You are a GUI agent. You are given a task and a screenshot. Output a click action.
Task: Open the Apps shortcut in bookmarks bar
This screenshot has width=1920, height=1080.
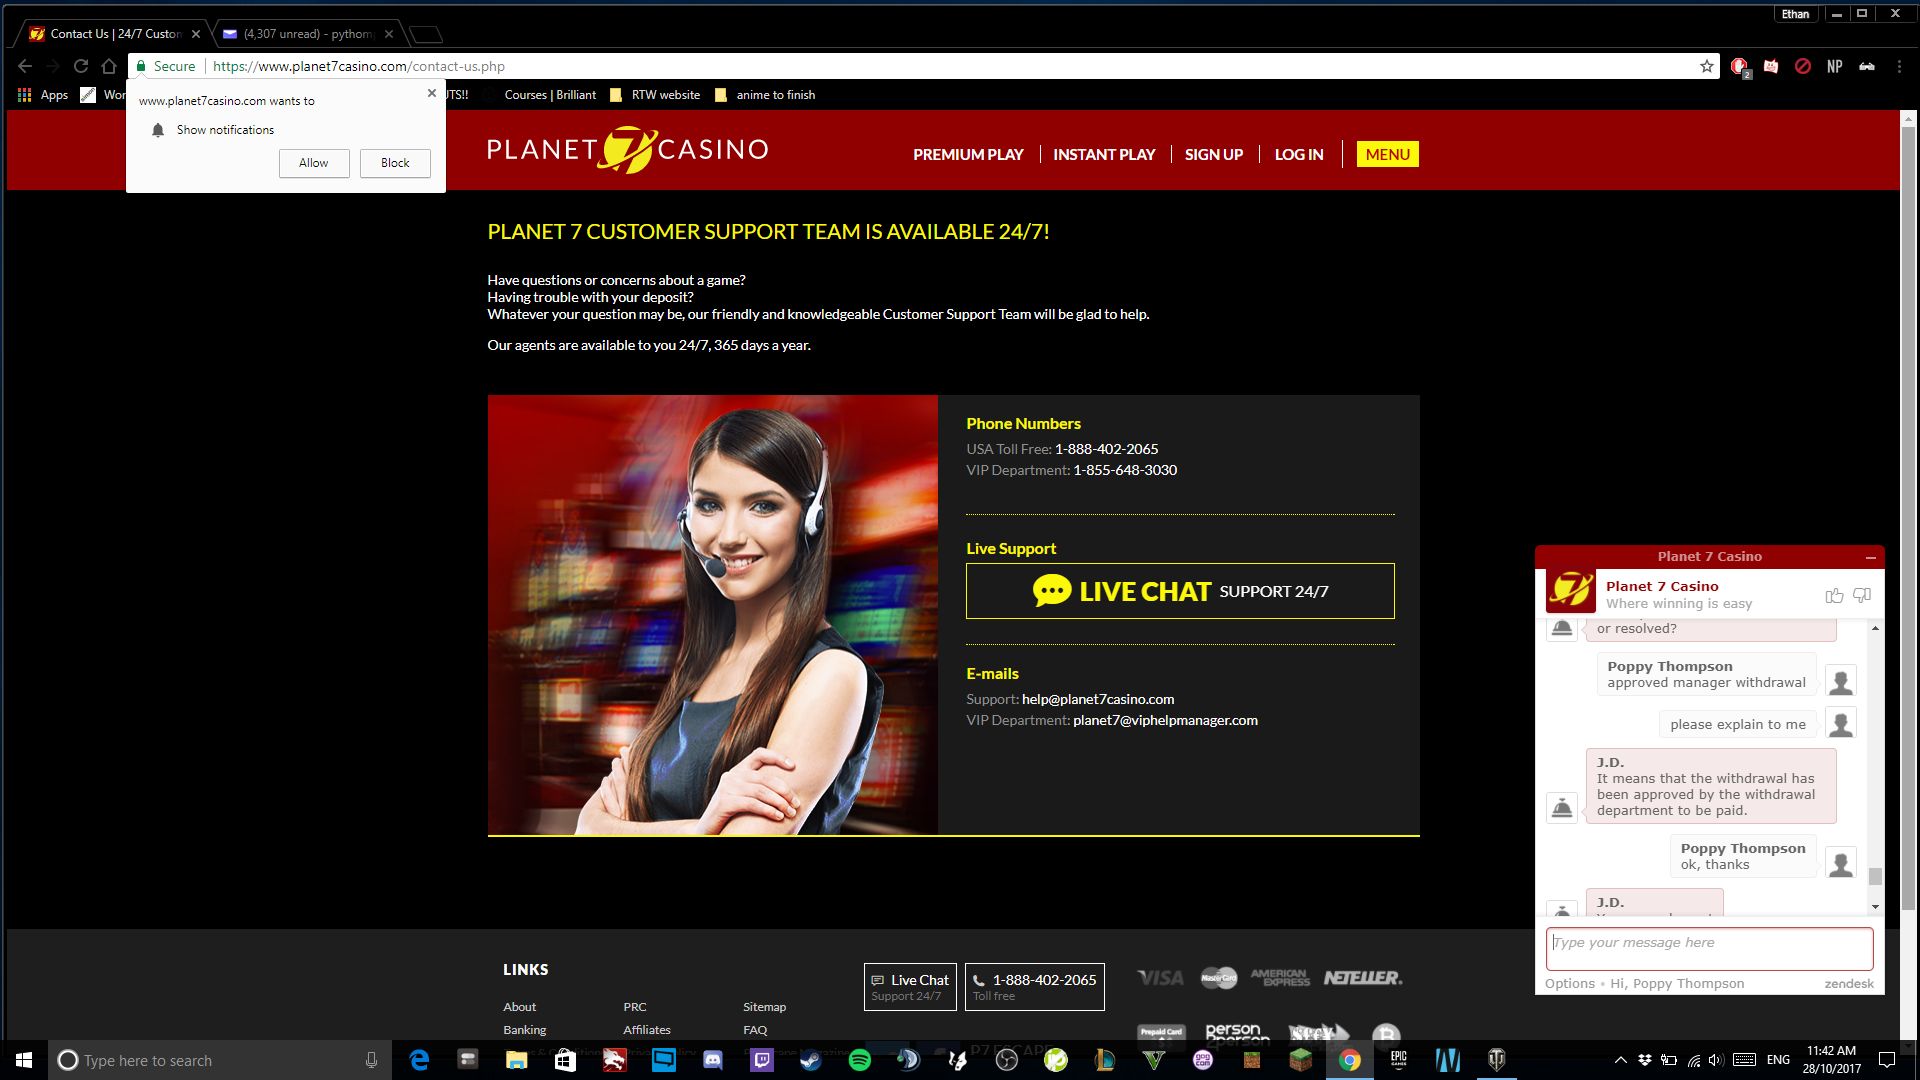43,95
